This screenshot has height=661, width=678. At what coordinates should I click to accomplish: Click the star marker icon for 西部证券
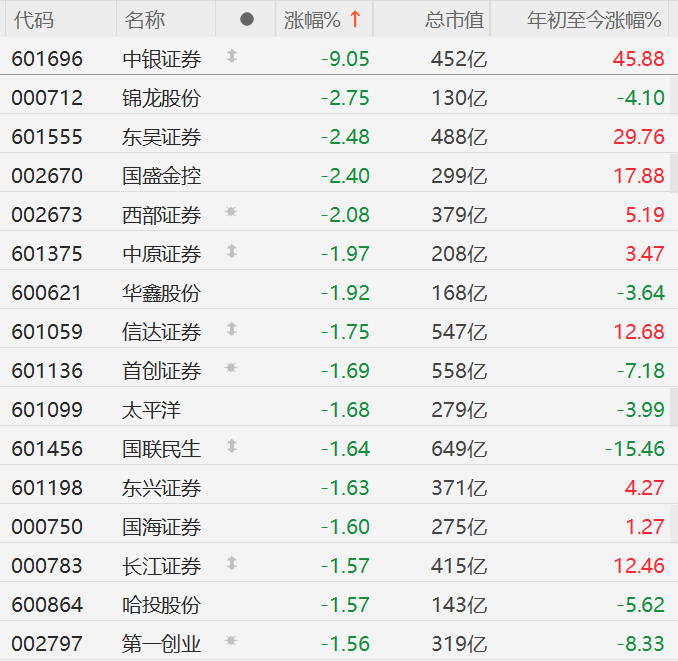(231, 211)
